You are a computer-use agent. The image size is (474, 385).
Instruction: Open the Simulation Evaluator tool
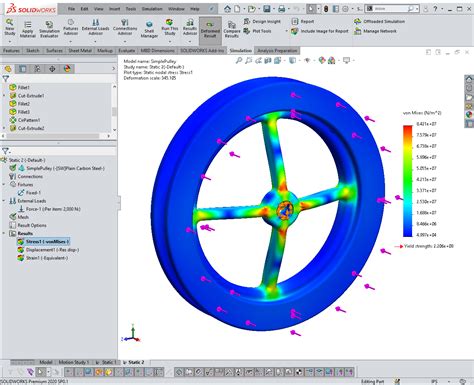[49, 29]
